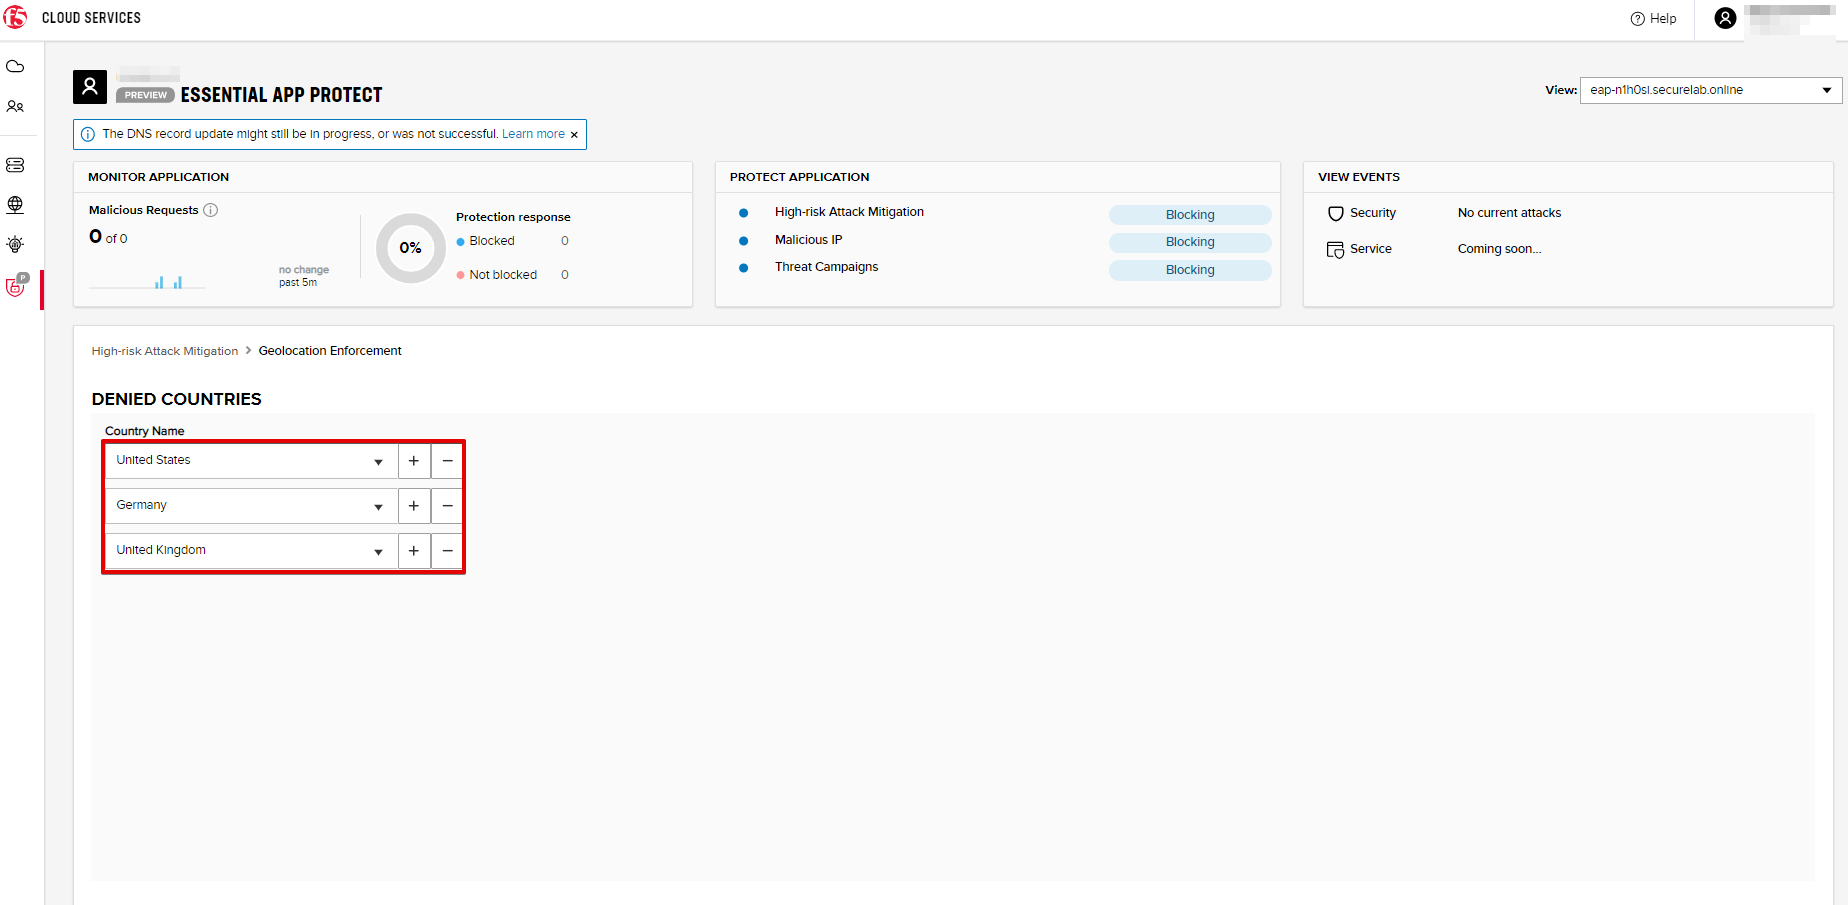The height and width of the screenshot is (905, 1848).
Task: Open the Germany country dropdown
Action: click(251, 506)
